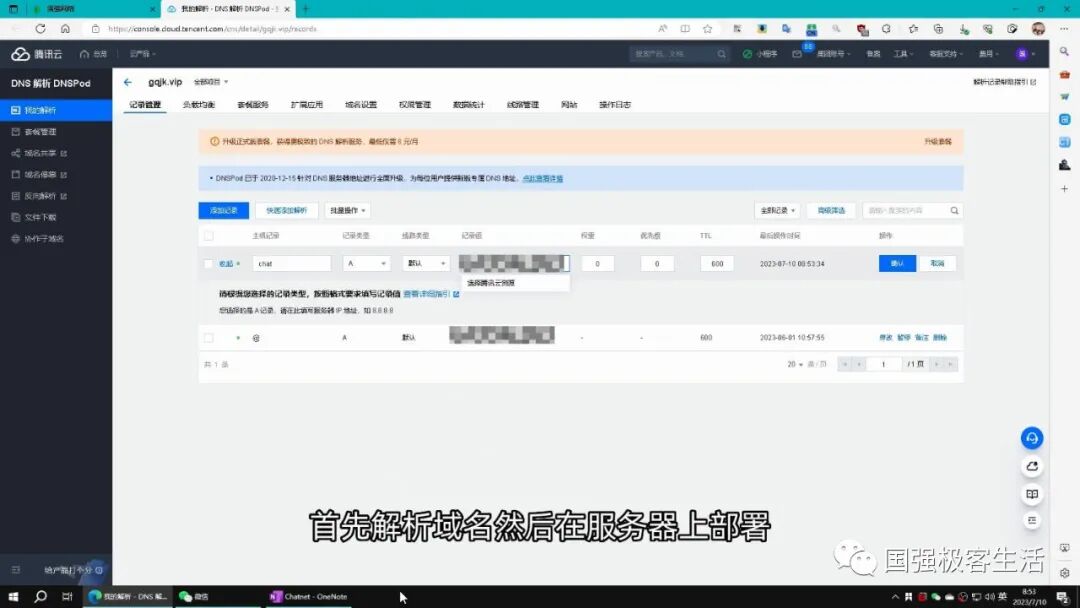
Task: Open the record type A dropdown
Action: tap(366, 264)
